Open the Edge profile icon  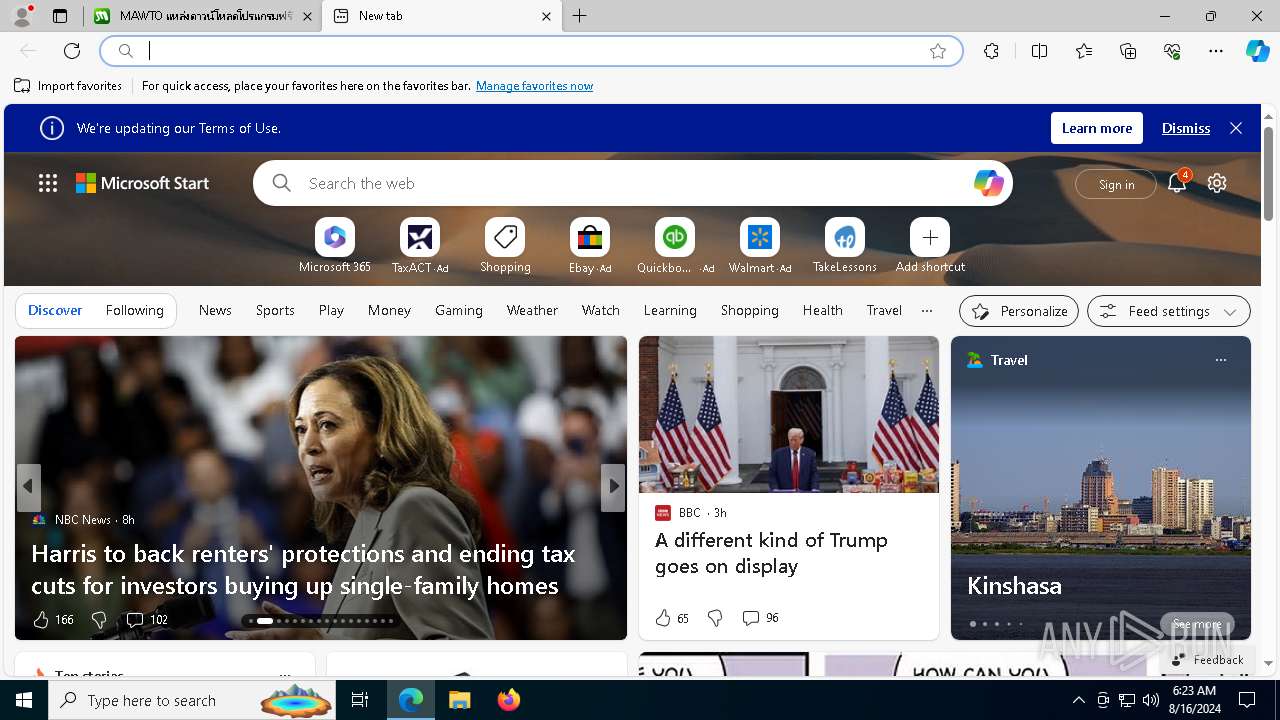click(21, 16)
